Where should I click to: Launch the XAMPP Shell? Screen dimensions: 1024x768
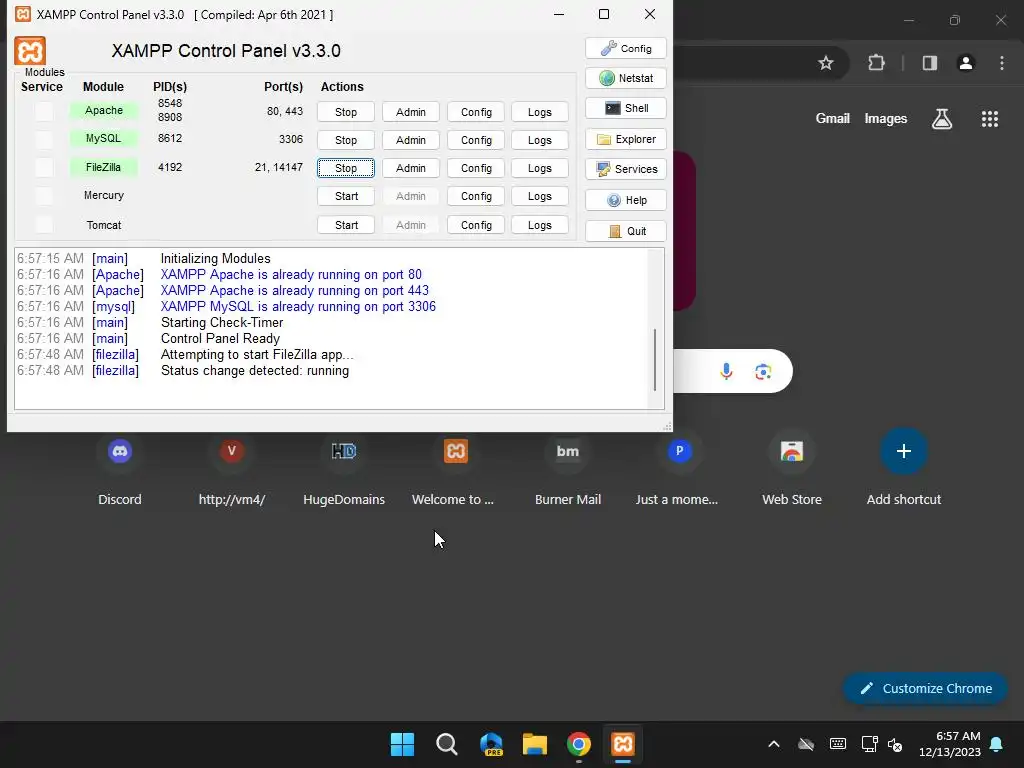[x=626, y=108]
